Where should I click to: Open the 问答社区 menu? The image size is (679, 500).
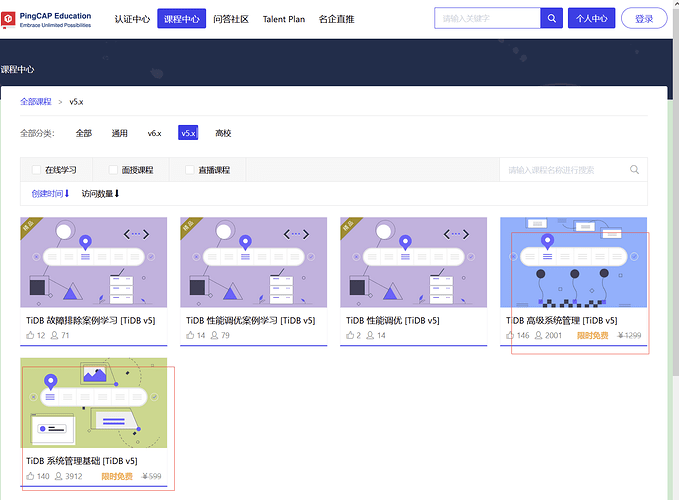coord(231,19)
